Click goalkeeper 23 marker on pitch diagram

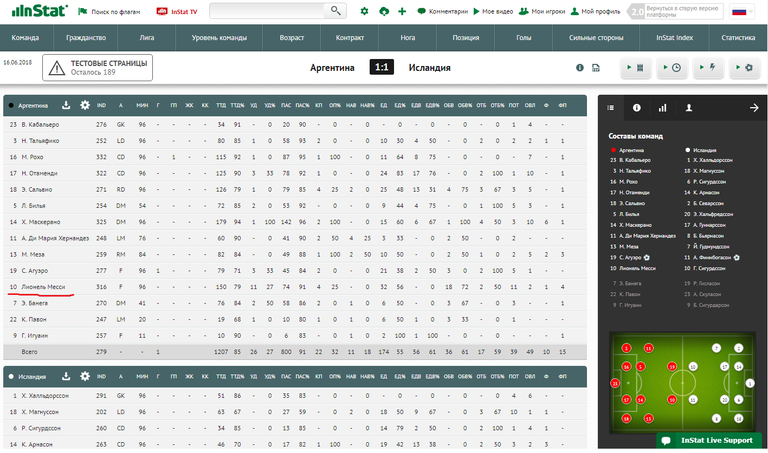(615, 383)
